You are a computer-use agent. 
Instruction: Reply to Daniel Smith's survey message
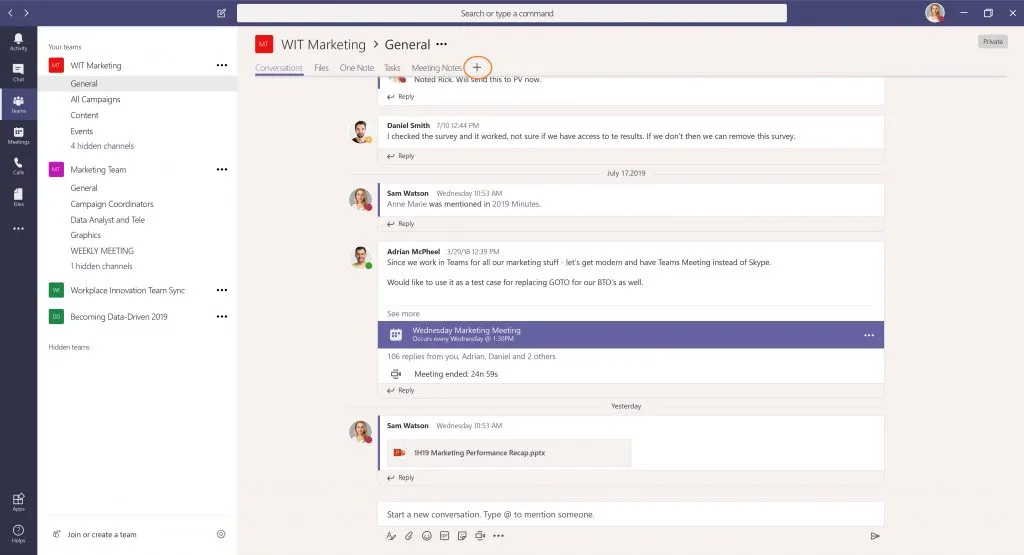(x=400, y=156)
